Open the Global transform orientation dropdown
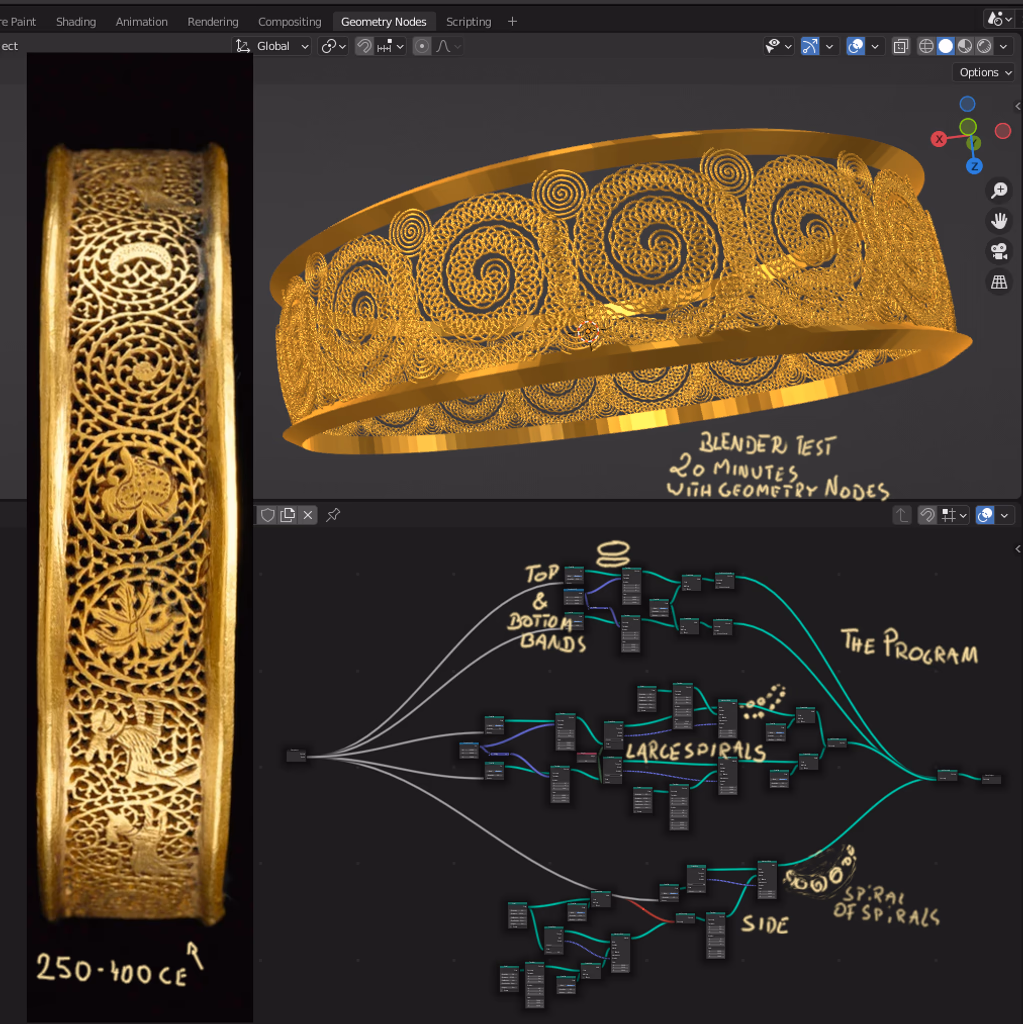This screenshot has height=1024, width=1023. (272, 46)
